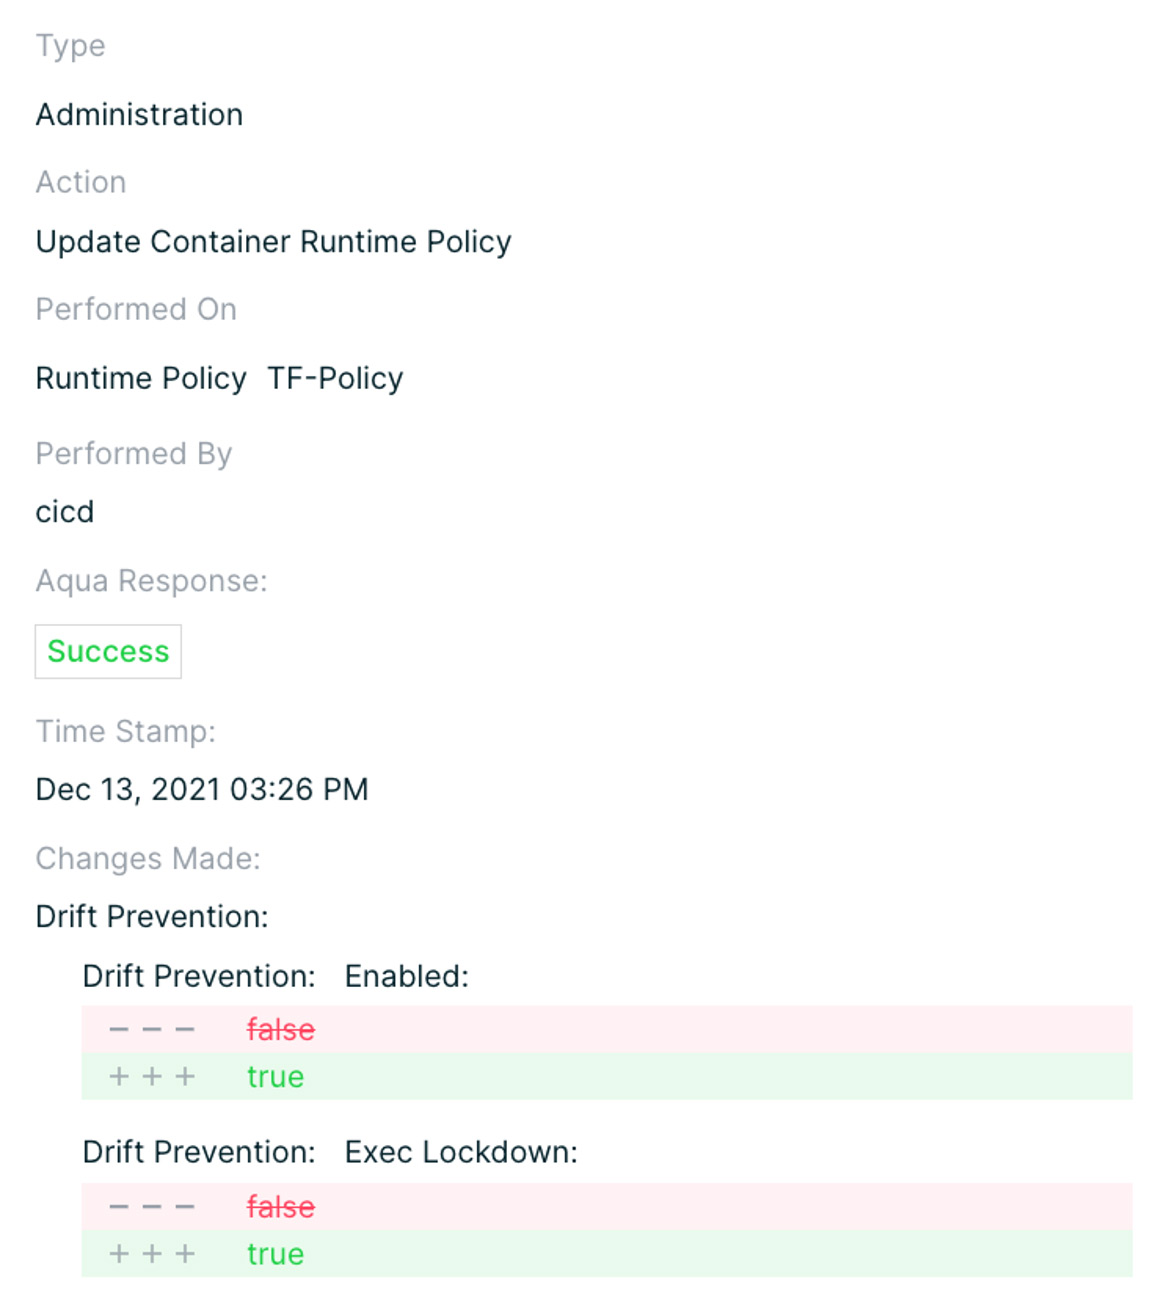1153x1301 pixels.
Task: Click the Changes Made label
Action: (x=148, y=858)
